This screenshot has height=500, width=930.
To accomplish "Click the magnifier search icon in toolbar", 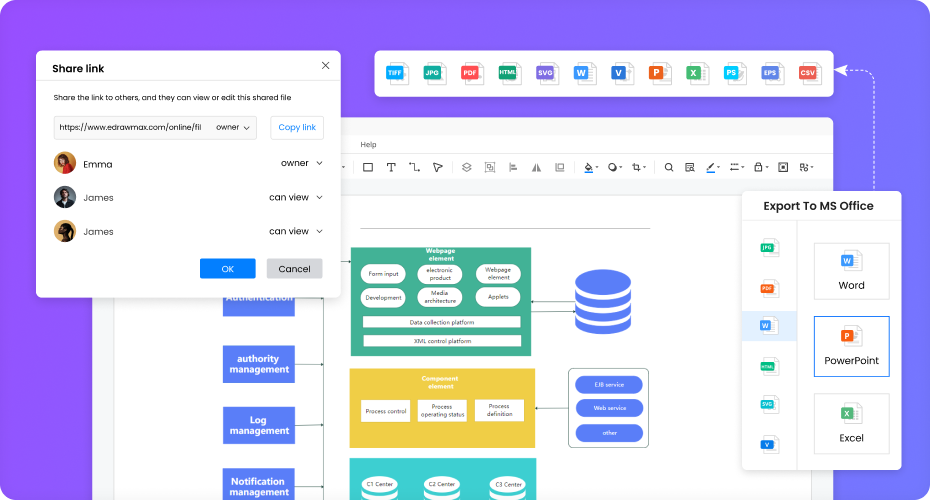I will pos(669,167).
